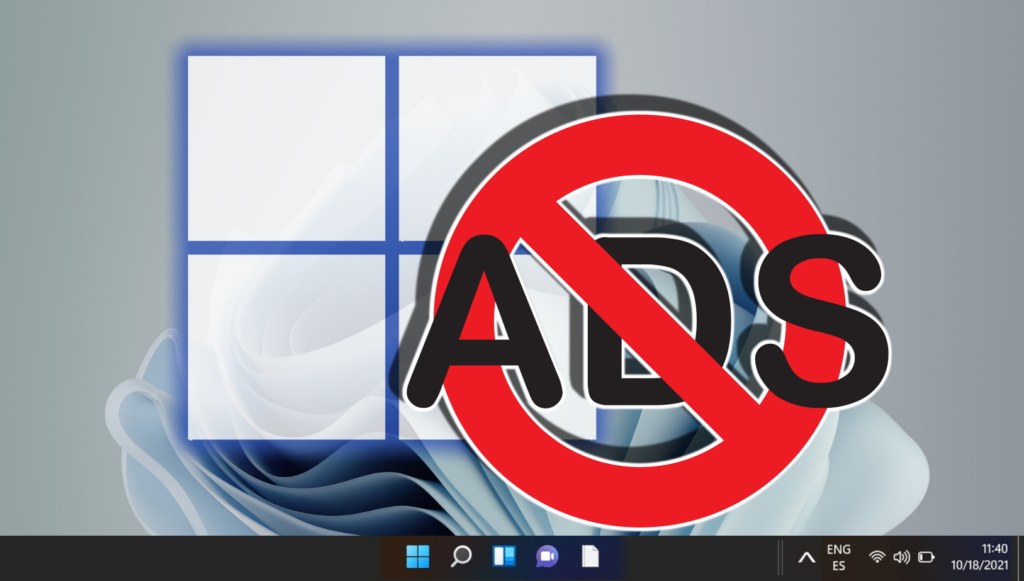Open the ENG ES language switcher
Screen dimensions: 1024x581
click(839, 557)
